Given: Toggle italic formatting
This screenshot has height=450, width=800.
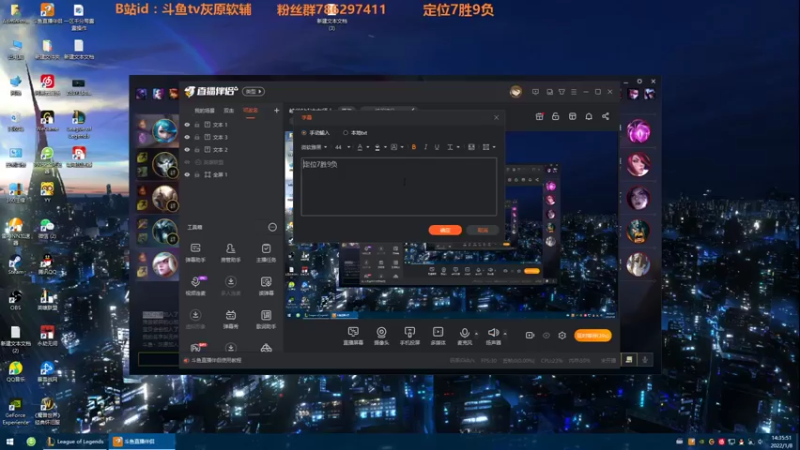Looking at the screenshot, I should [x=426, y=147].
